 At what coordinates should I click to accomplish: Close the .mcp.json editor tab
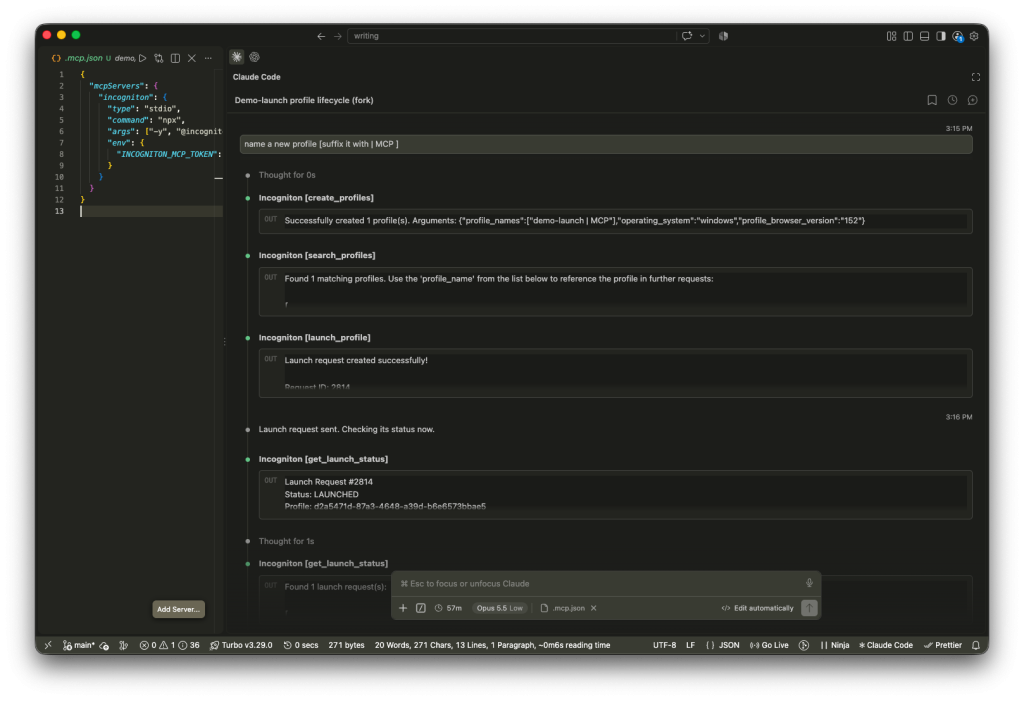tap(192, 58)
